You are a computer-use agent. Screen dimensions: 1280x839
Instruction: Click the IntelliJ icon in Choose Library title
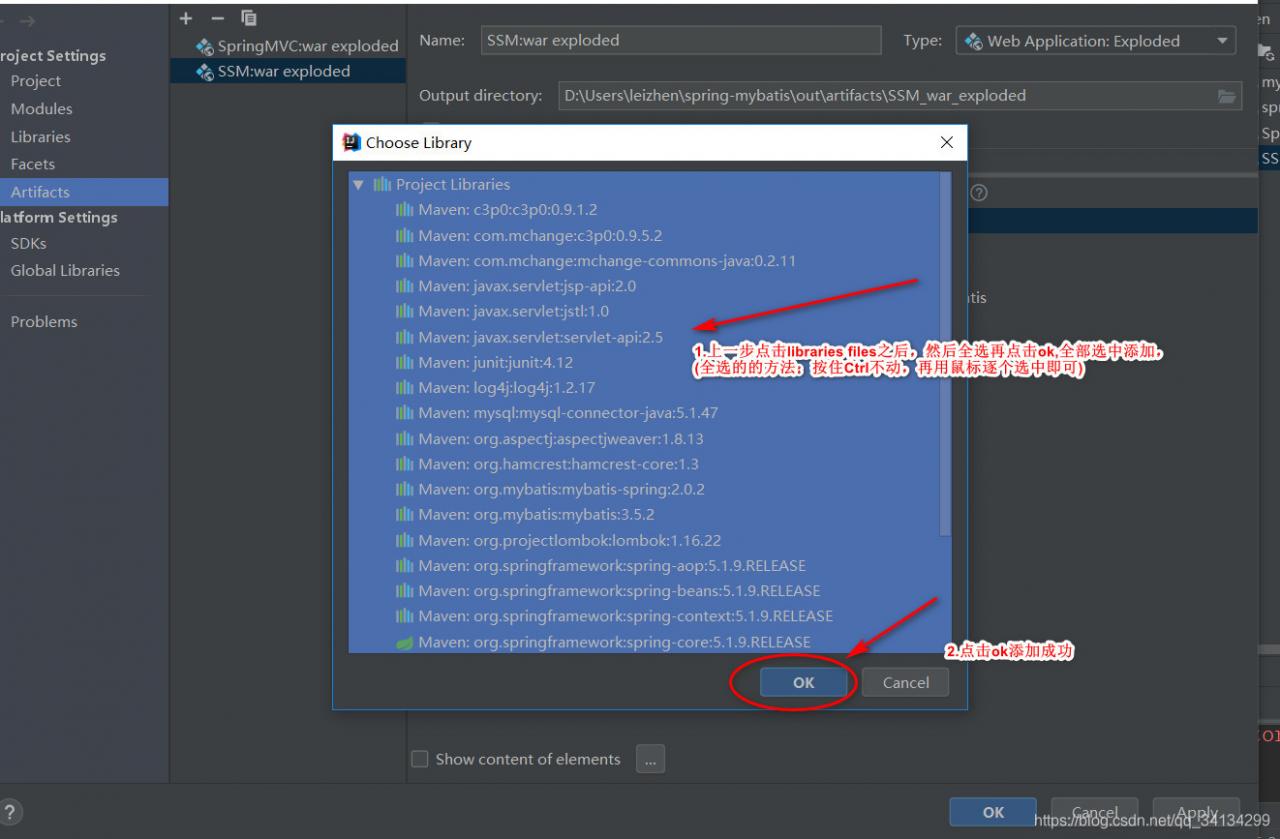click(351, 143)
